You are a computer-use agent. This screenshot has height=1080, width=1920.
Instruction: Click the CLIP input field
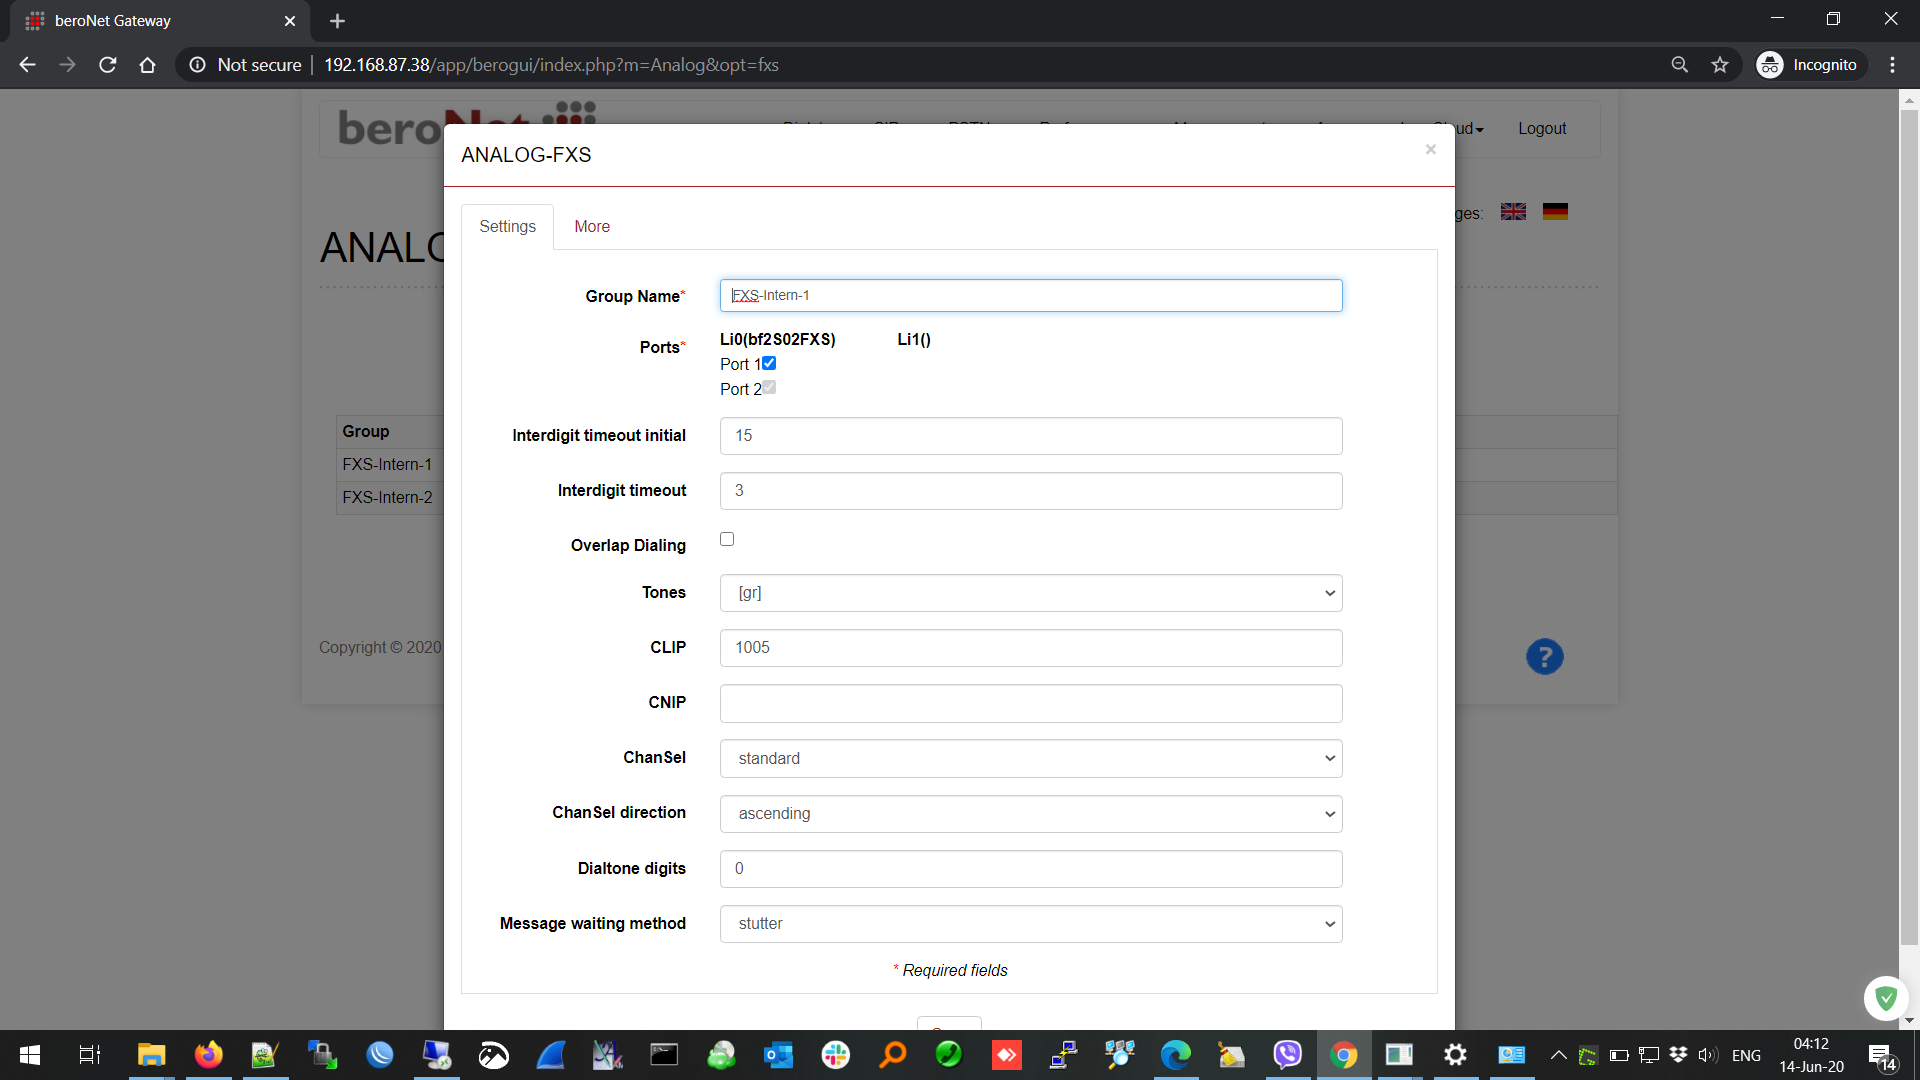pos(1030,648)
